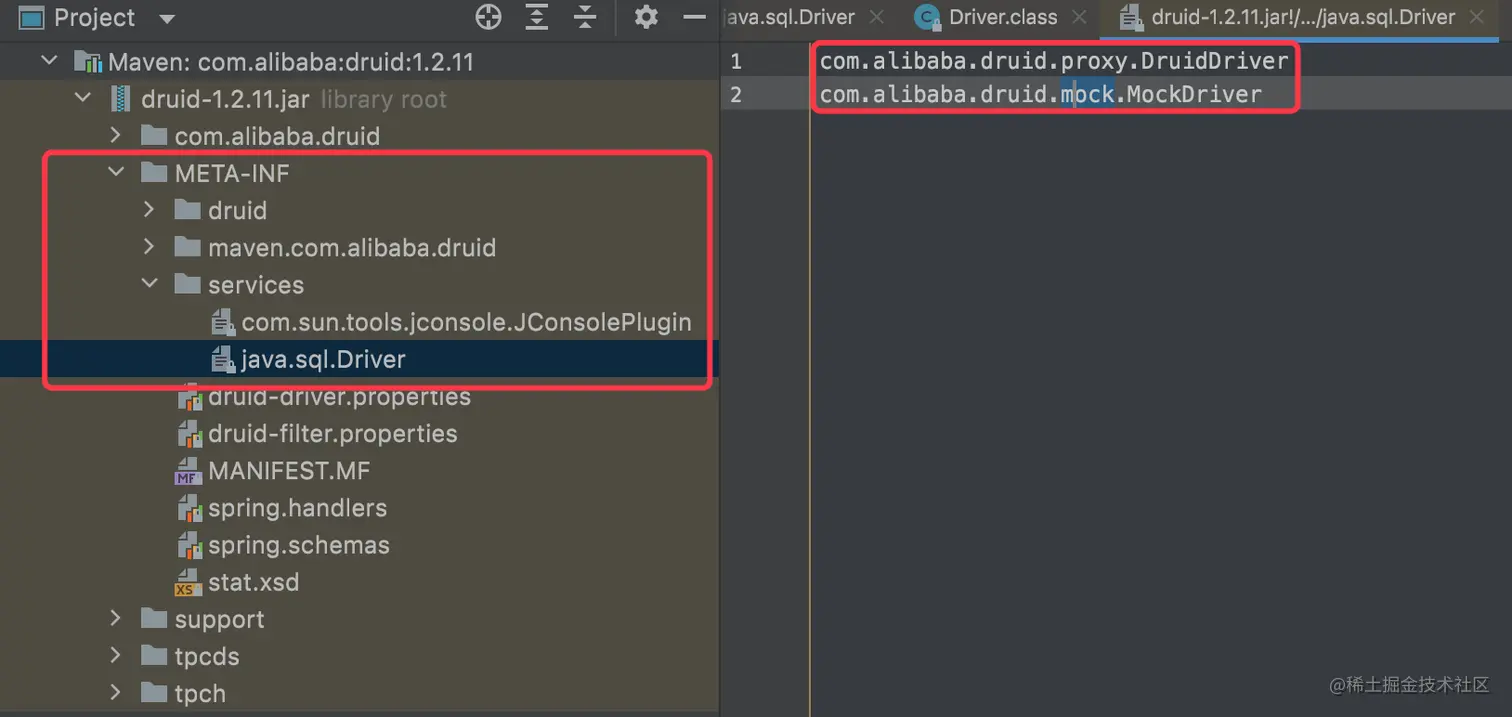Click the Project panel window icon
The width and height of the screenshot is (1512, 717).
(32, 17)
